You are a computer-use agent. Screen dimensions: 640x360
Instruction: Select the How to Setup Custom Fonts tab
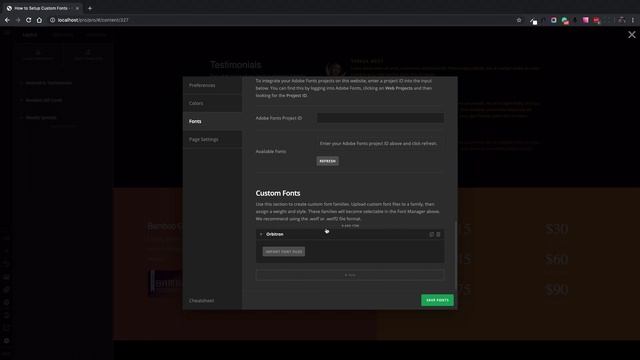42,8
